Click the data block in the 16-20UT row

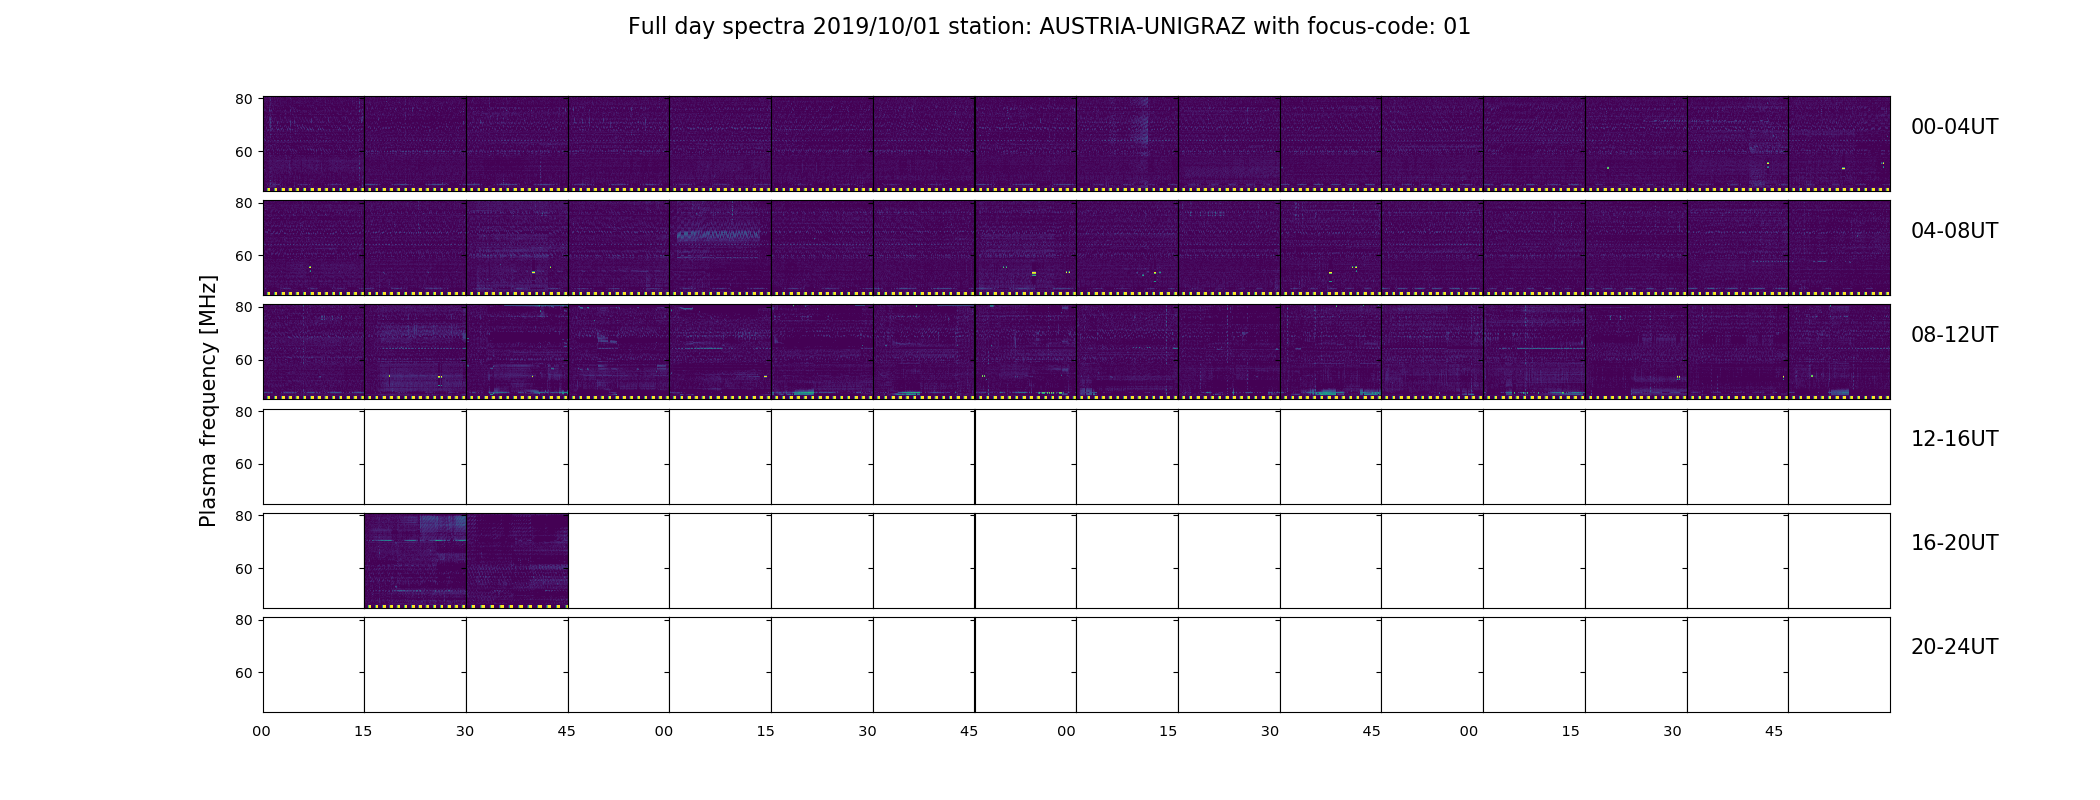click(x=466, y=561)
